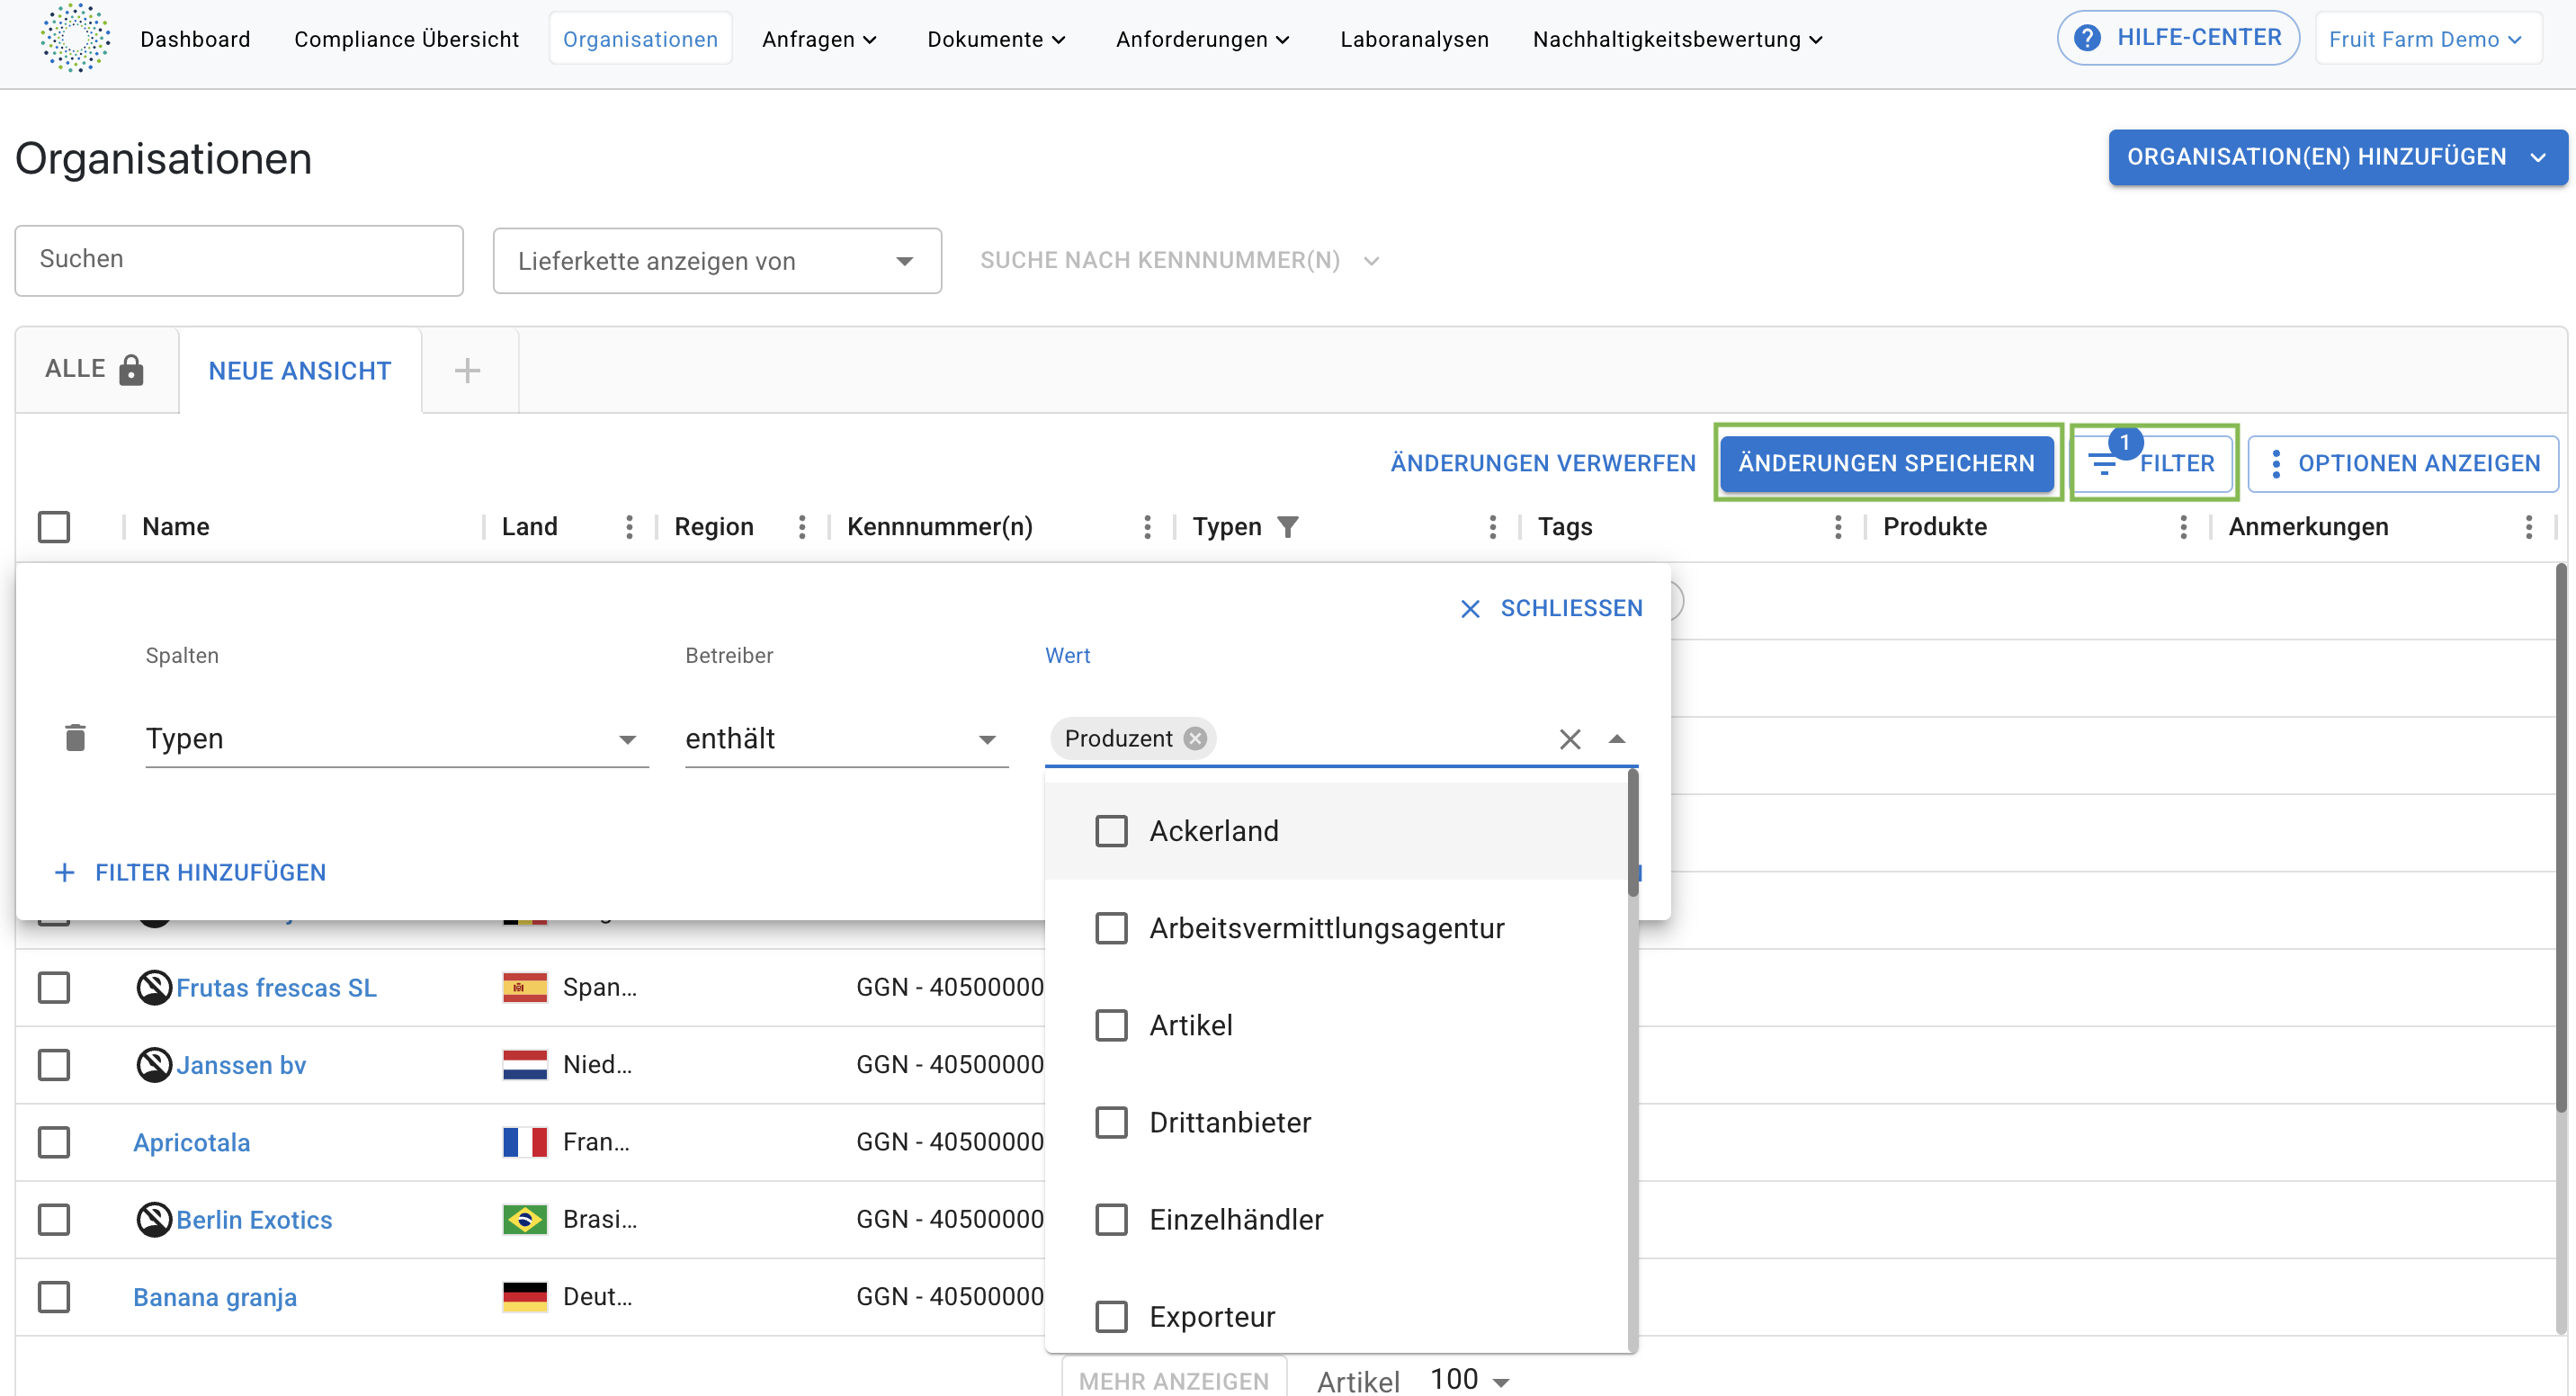Check the Ackerland option

[x=1111, y=831]
